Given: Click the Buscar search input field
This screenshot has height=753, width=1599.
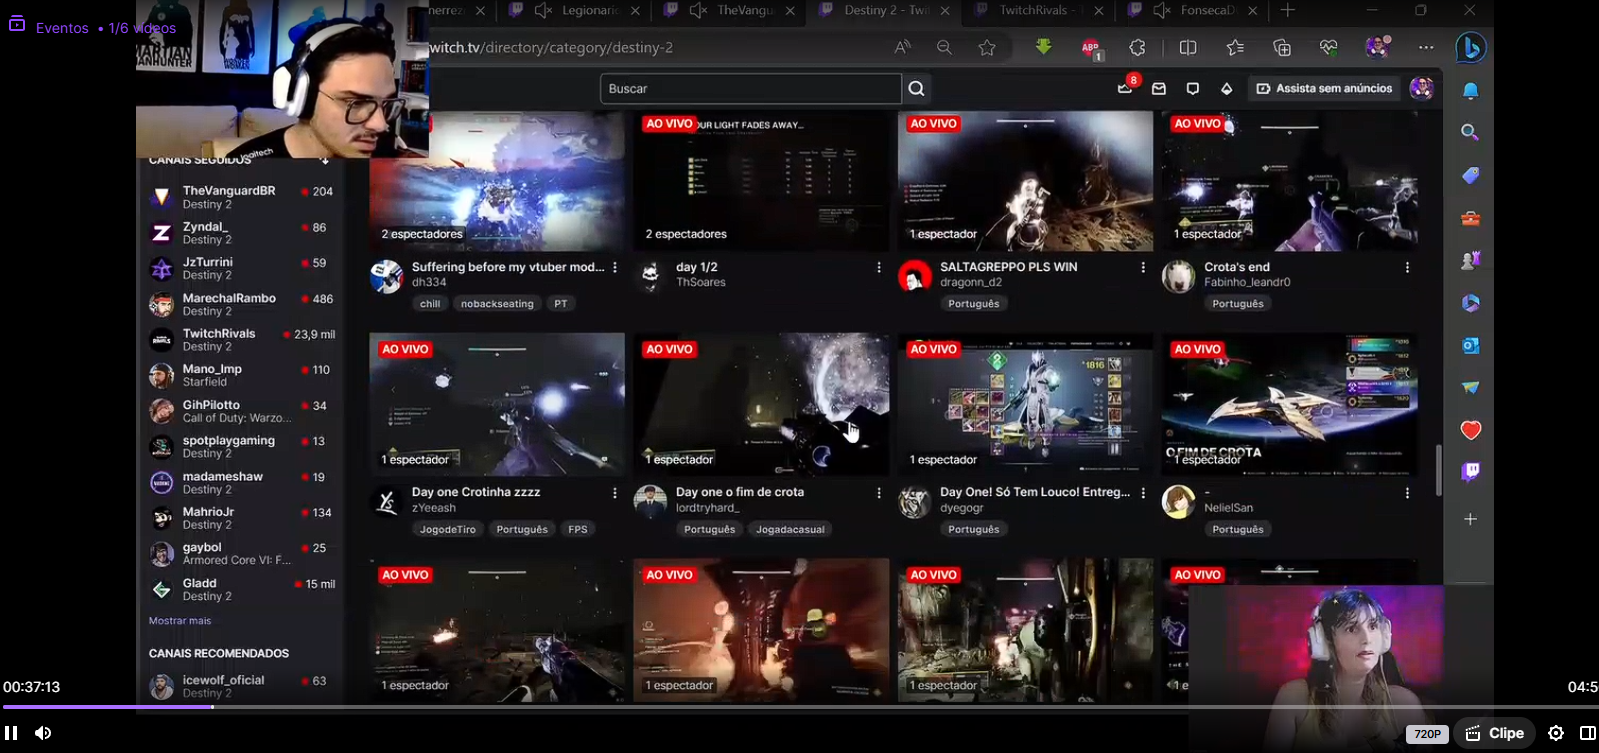Looking at the screenshot, I should pos(750,89).
